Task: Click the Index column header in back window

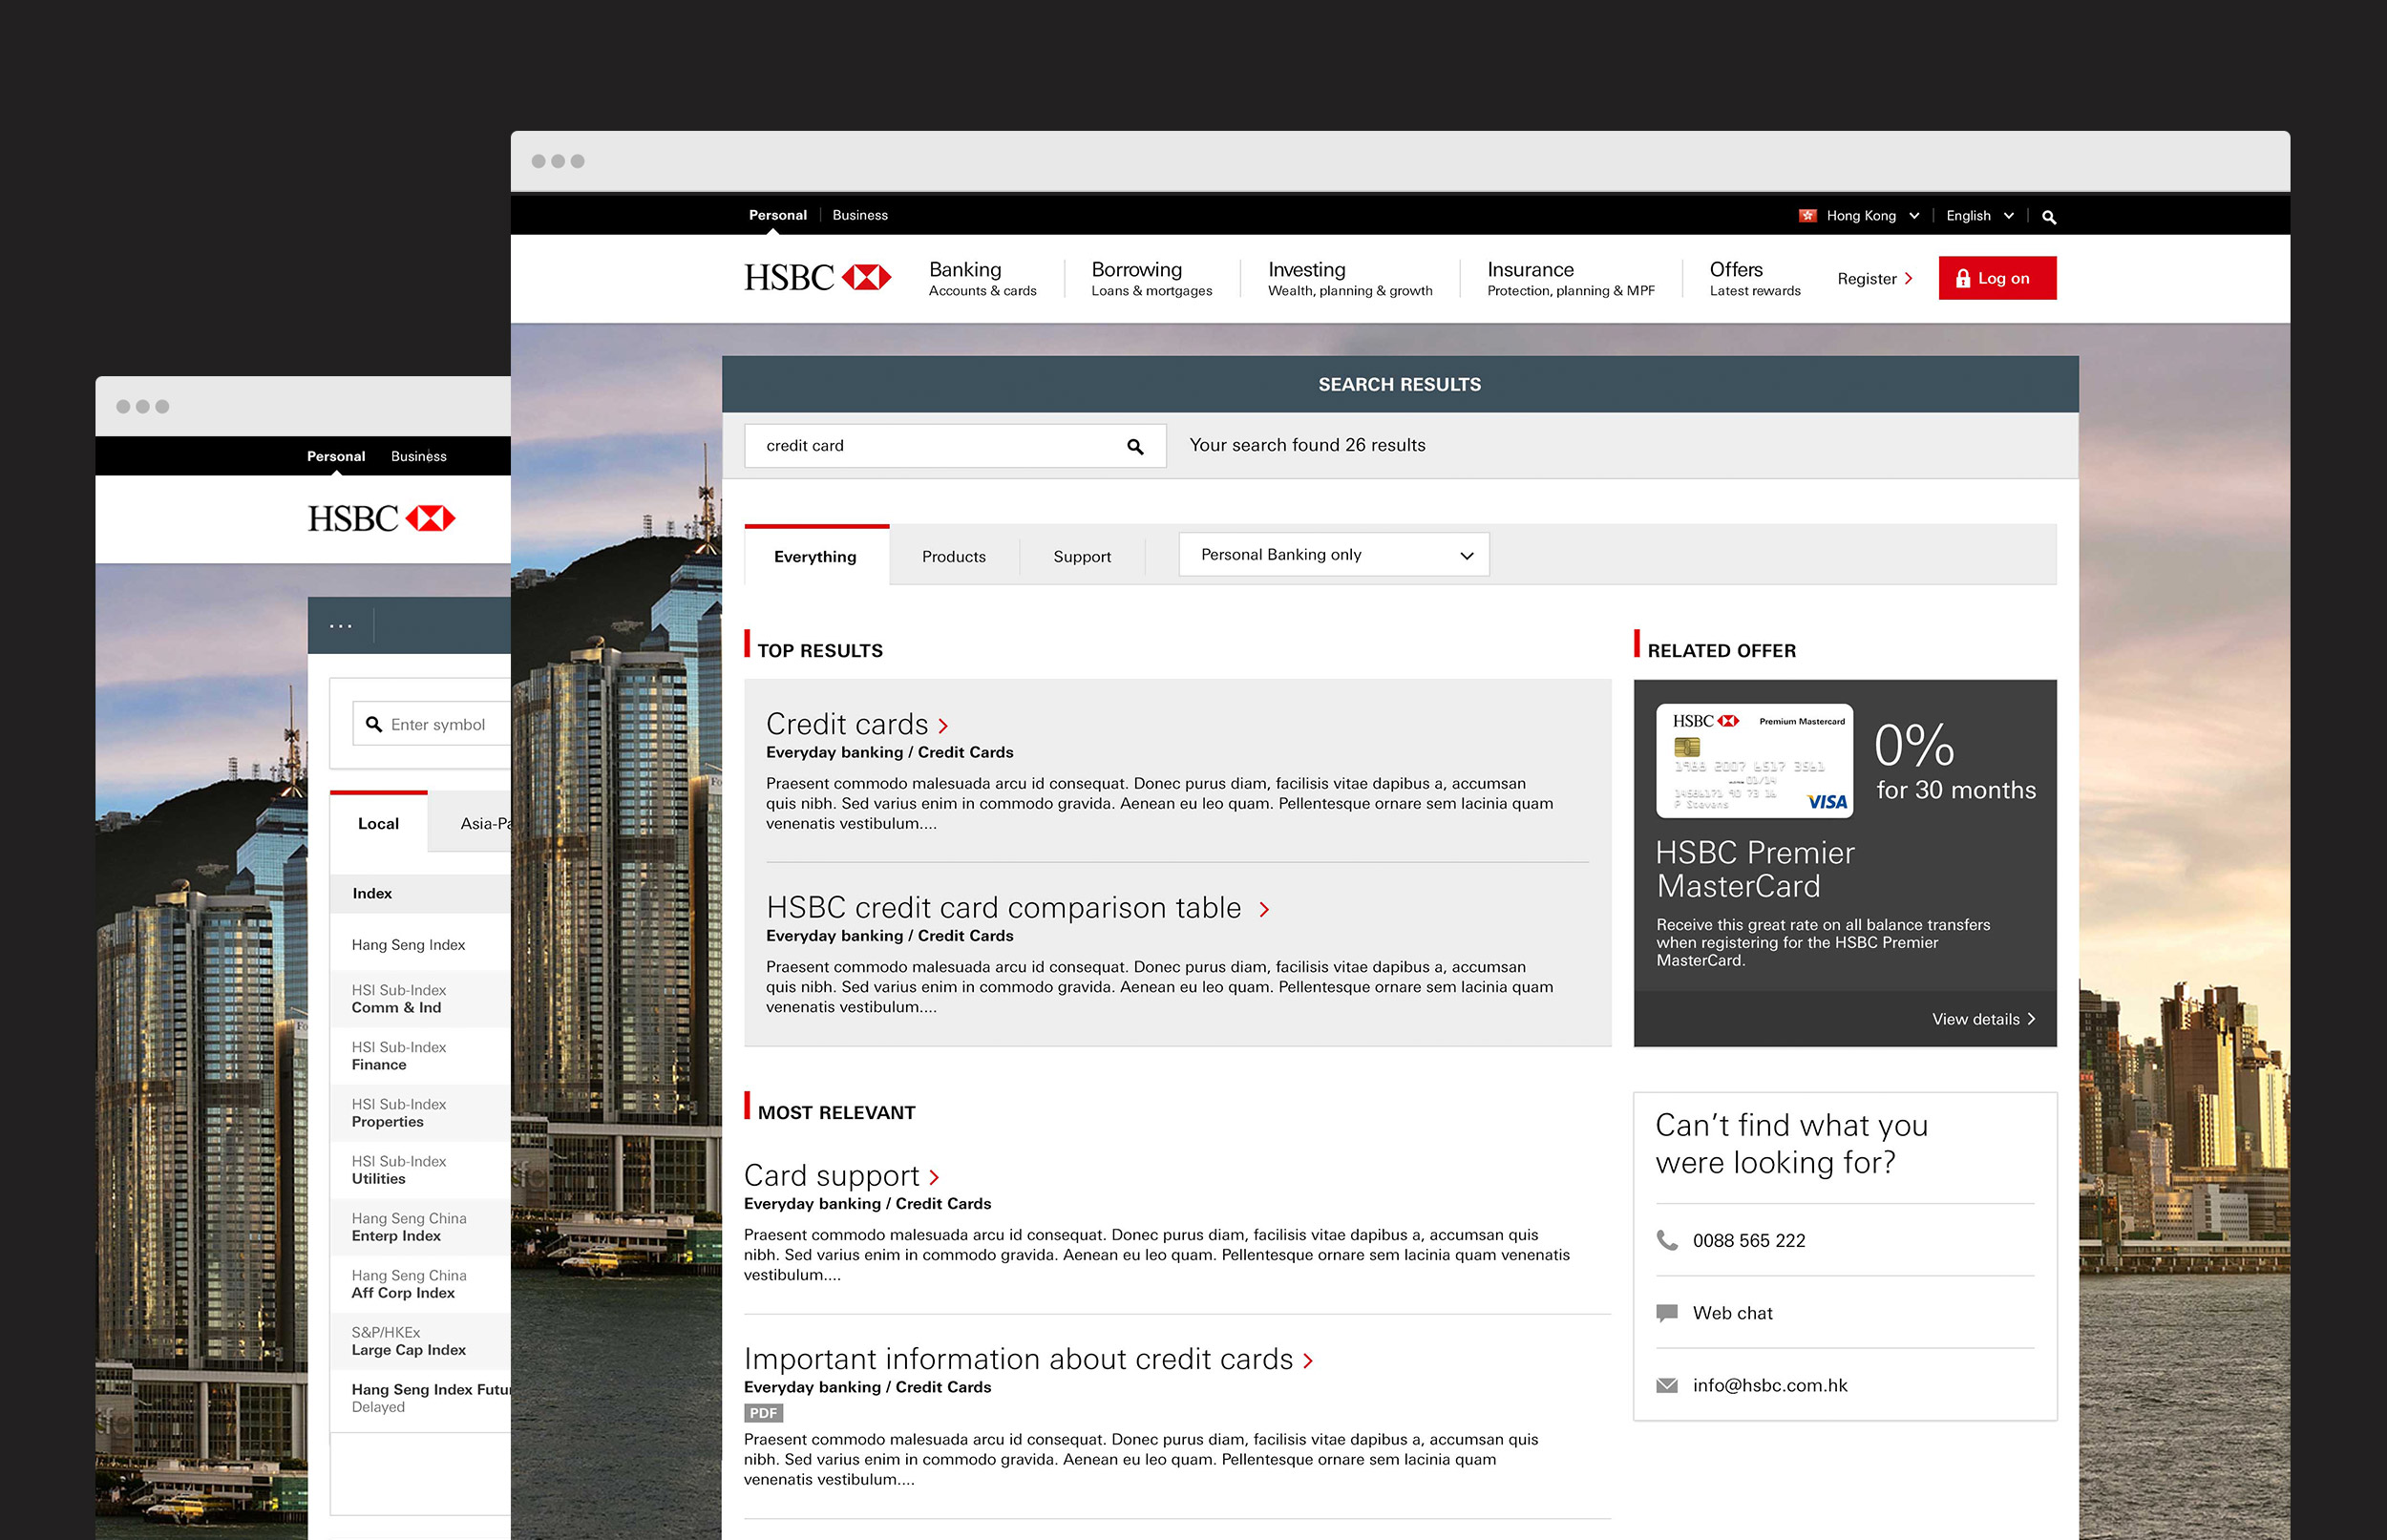Action: click(372, 893)
